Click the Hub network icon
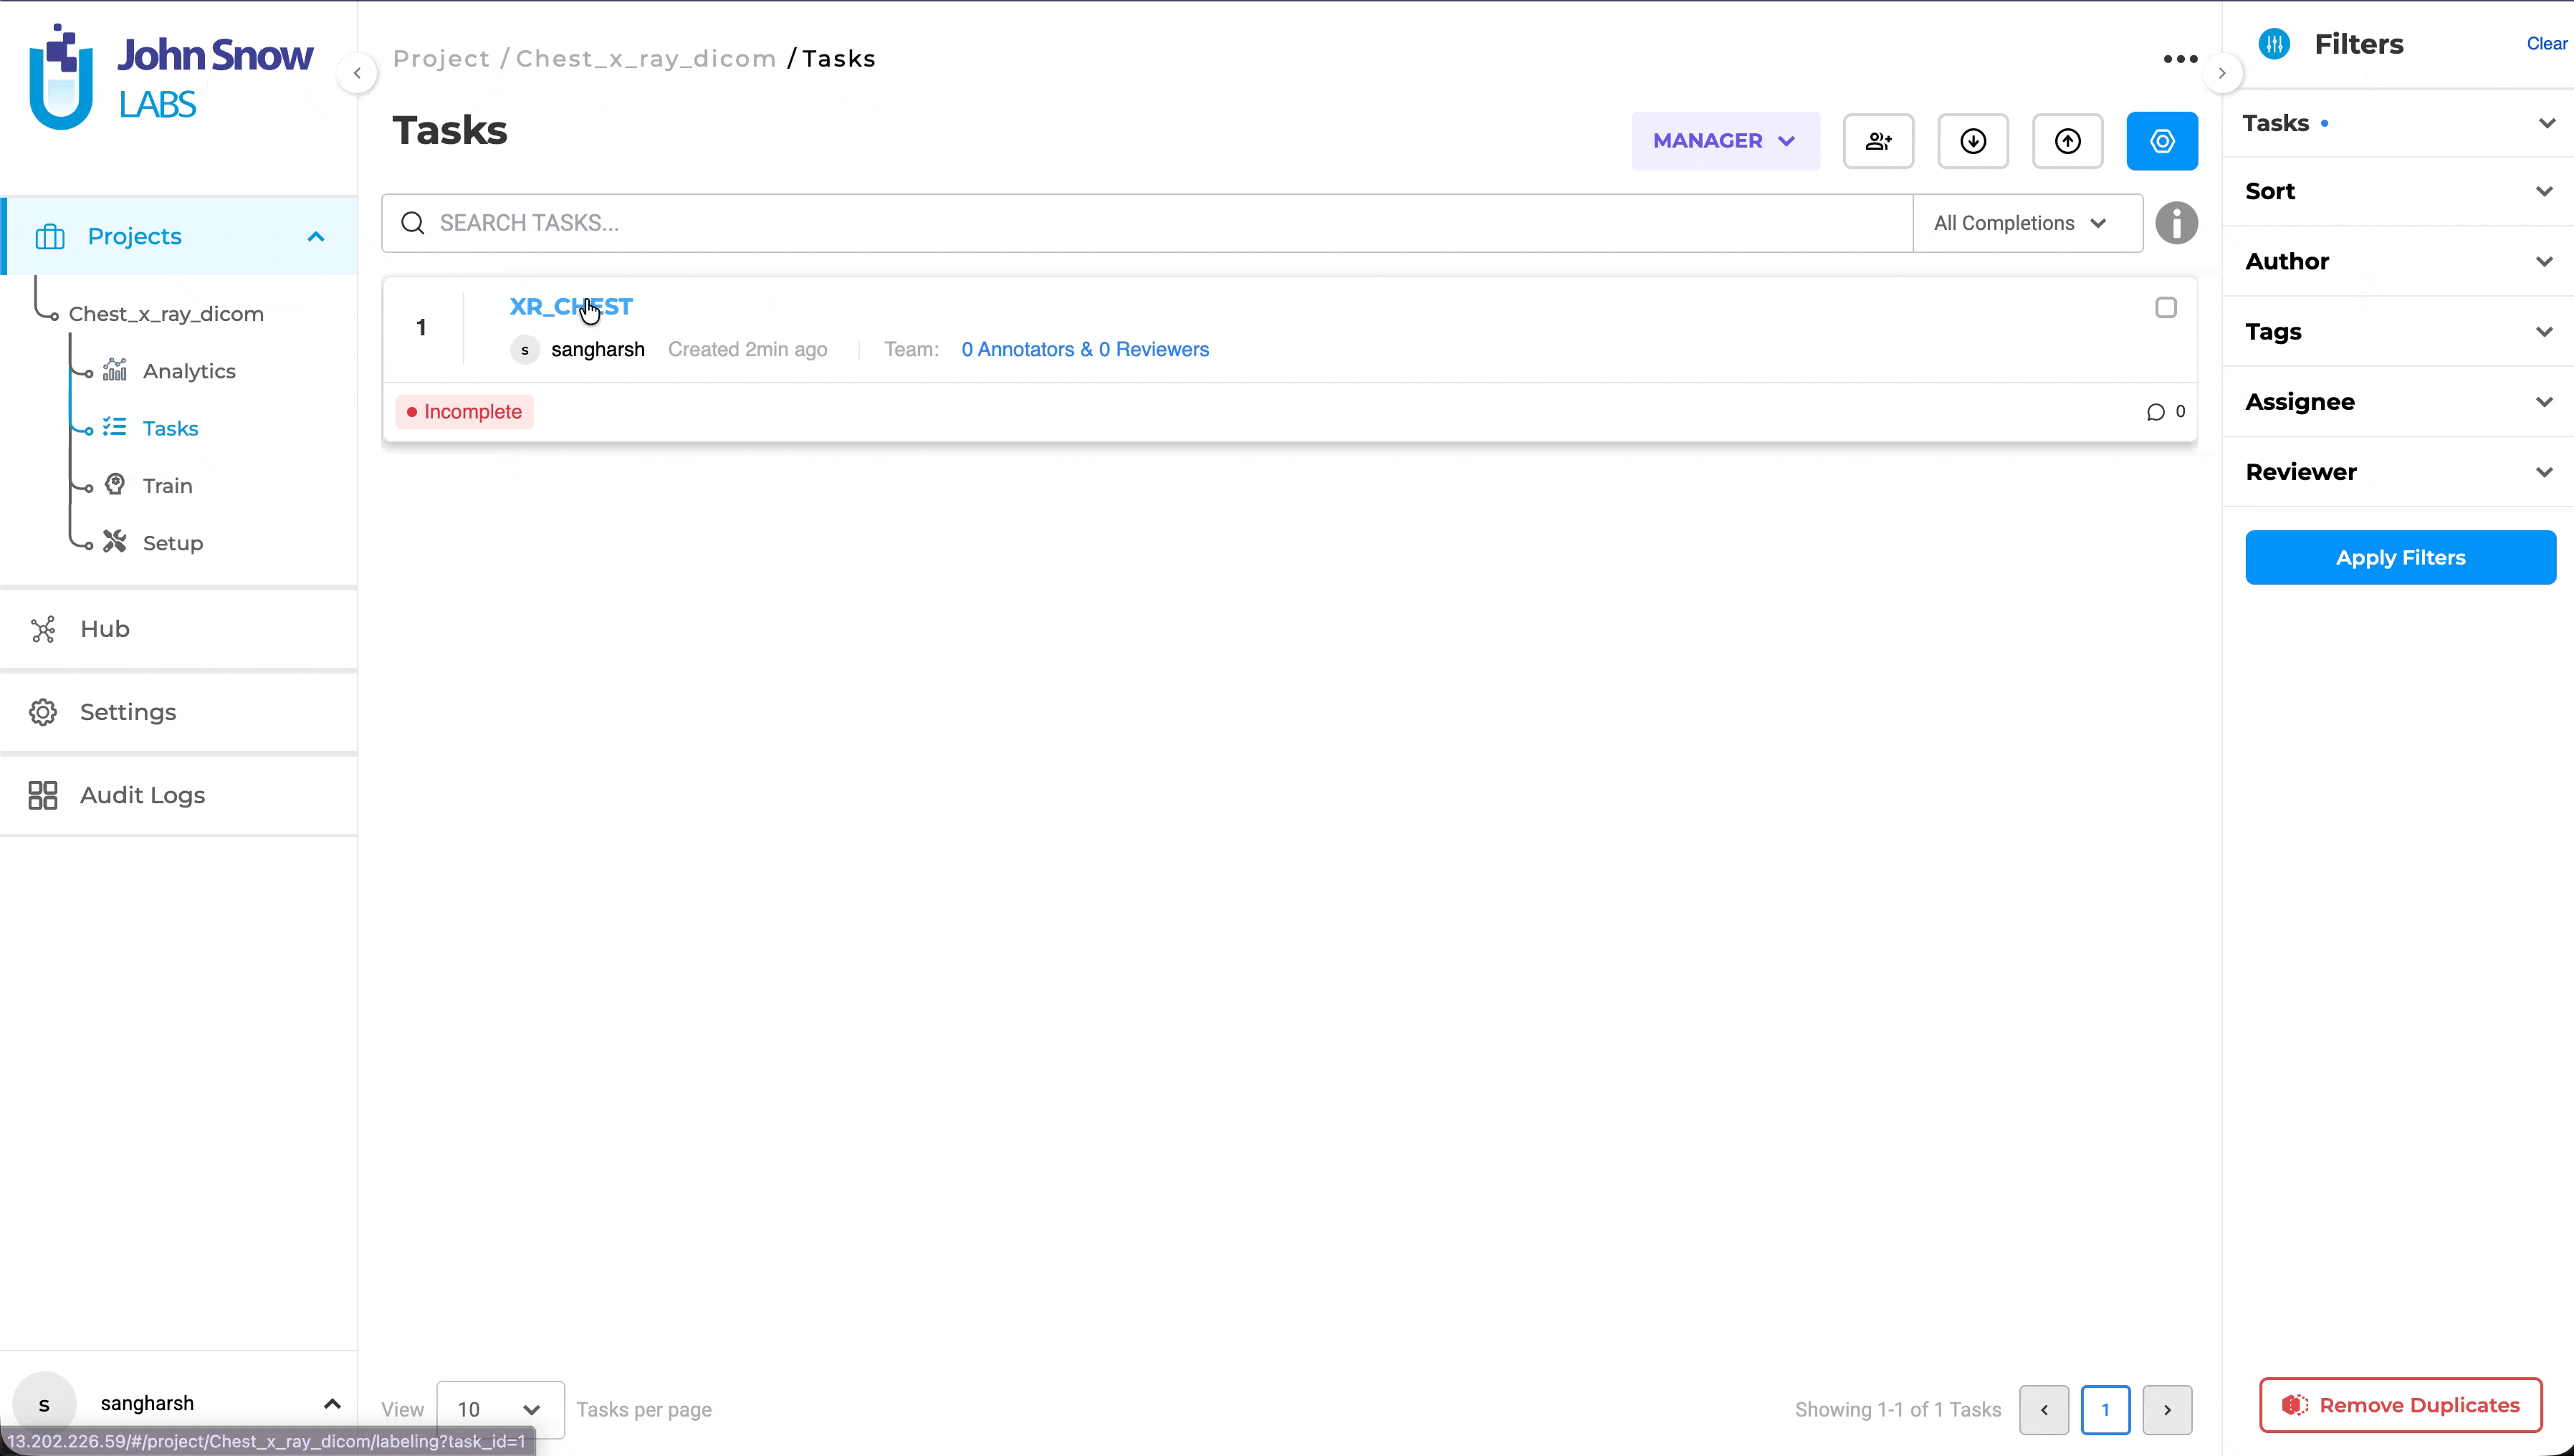 point(43,629)
